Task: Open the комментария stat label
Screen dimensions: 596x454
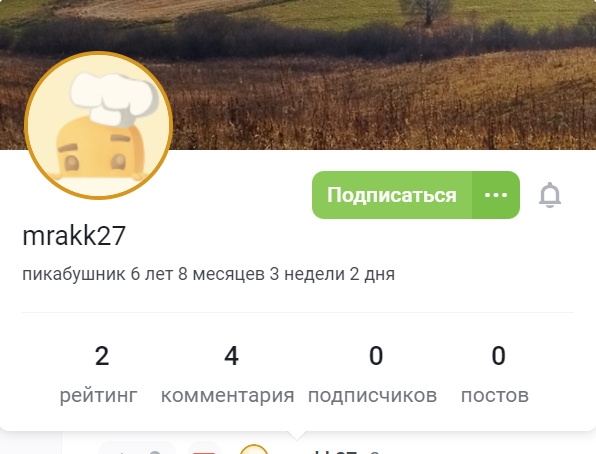Action: click(228, 395)
